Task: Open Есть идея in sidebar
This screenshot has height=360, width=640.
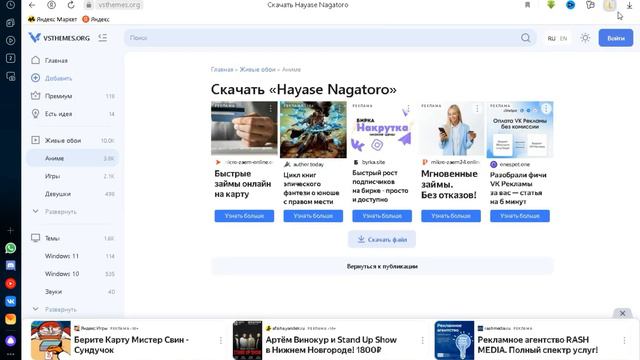Action: [x=73, y=114]
